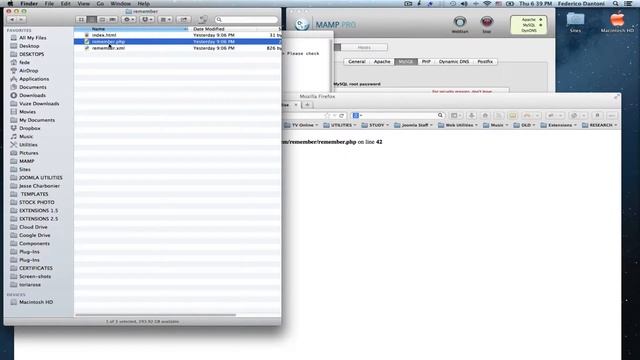The height and width of the screenshot is (360, 640).
Task: Click the Wi-Fi menu bar icon
Action: (x=487, y=4)
